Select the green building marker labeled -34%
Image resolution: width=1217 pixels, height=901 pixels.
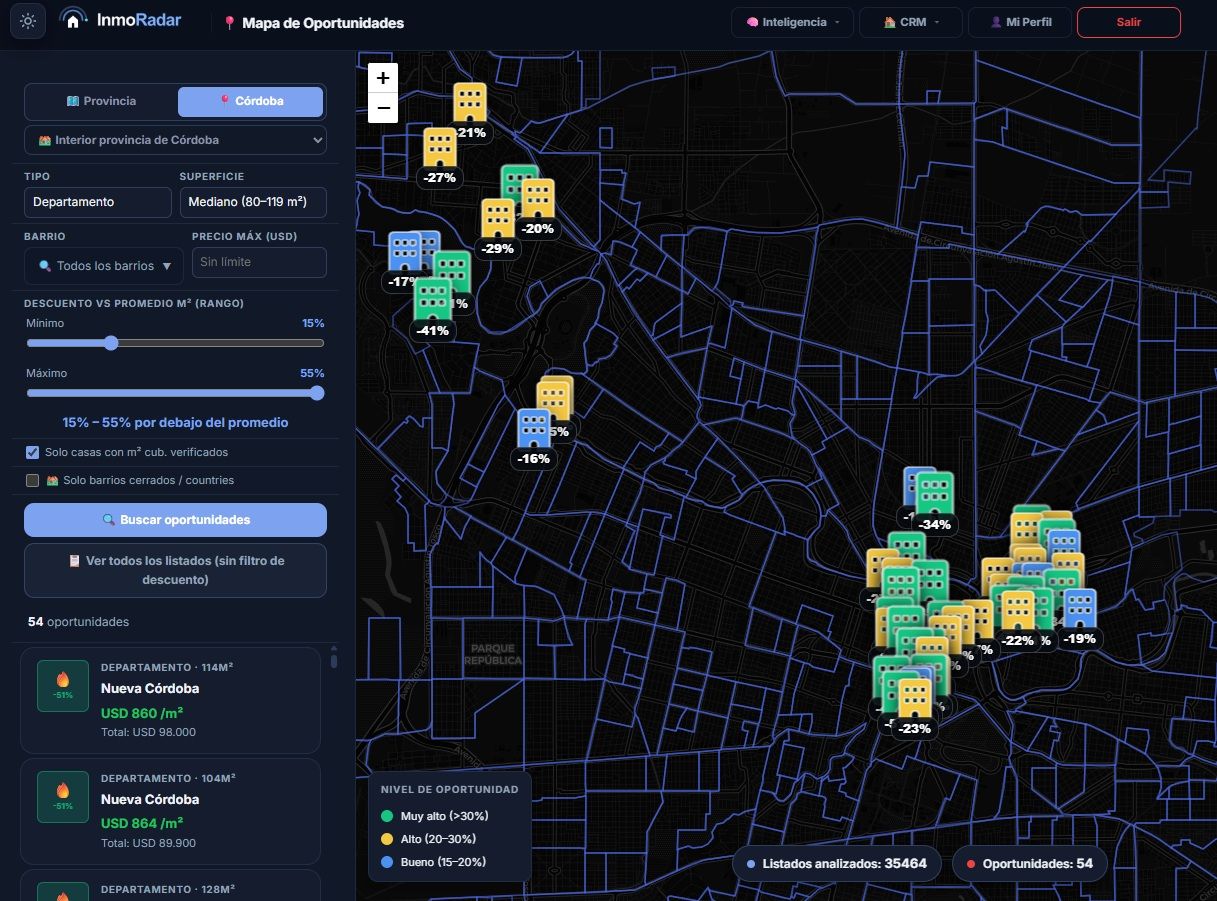point(936,493)
